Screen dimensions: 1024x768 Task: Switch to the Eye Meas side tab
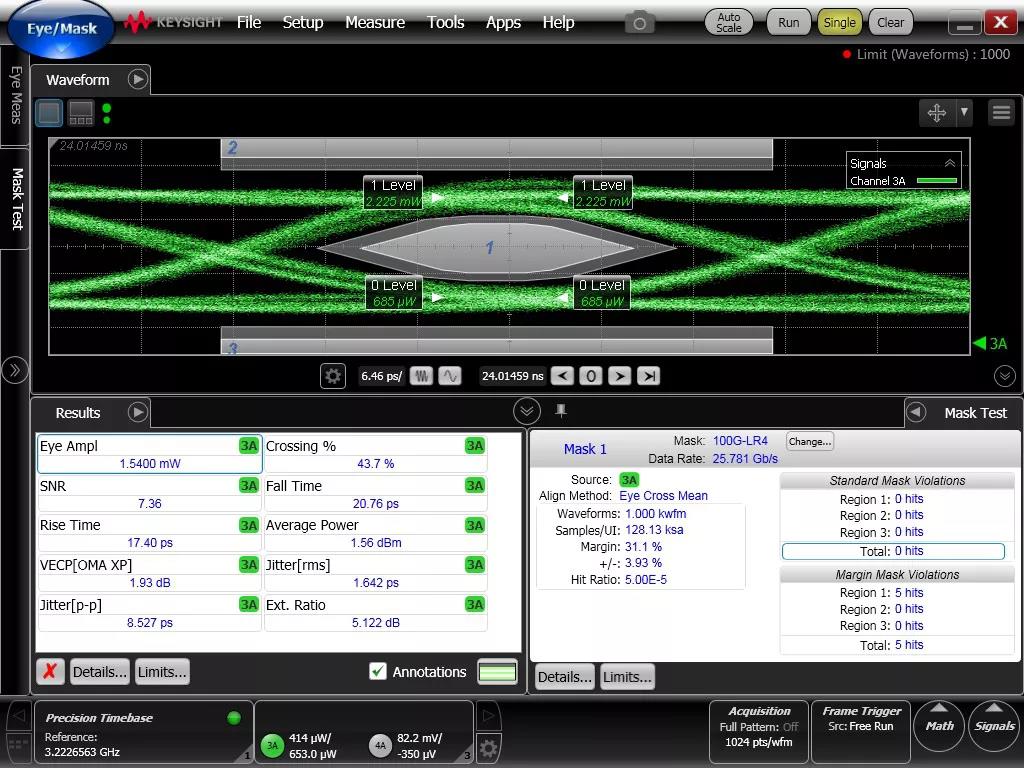click(16, 95)
